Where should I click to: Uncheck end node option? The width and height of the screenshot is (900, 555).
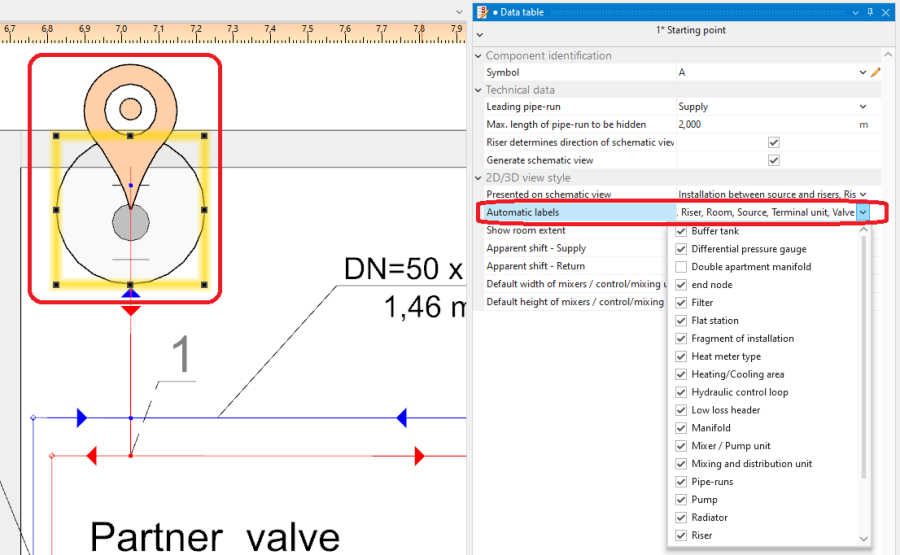681,285
